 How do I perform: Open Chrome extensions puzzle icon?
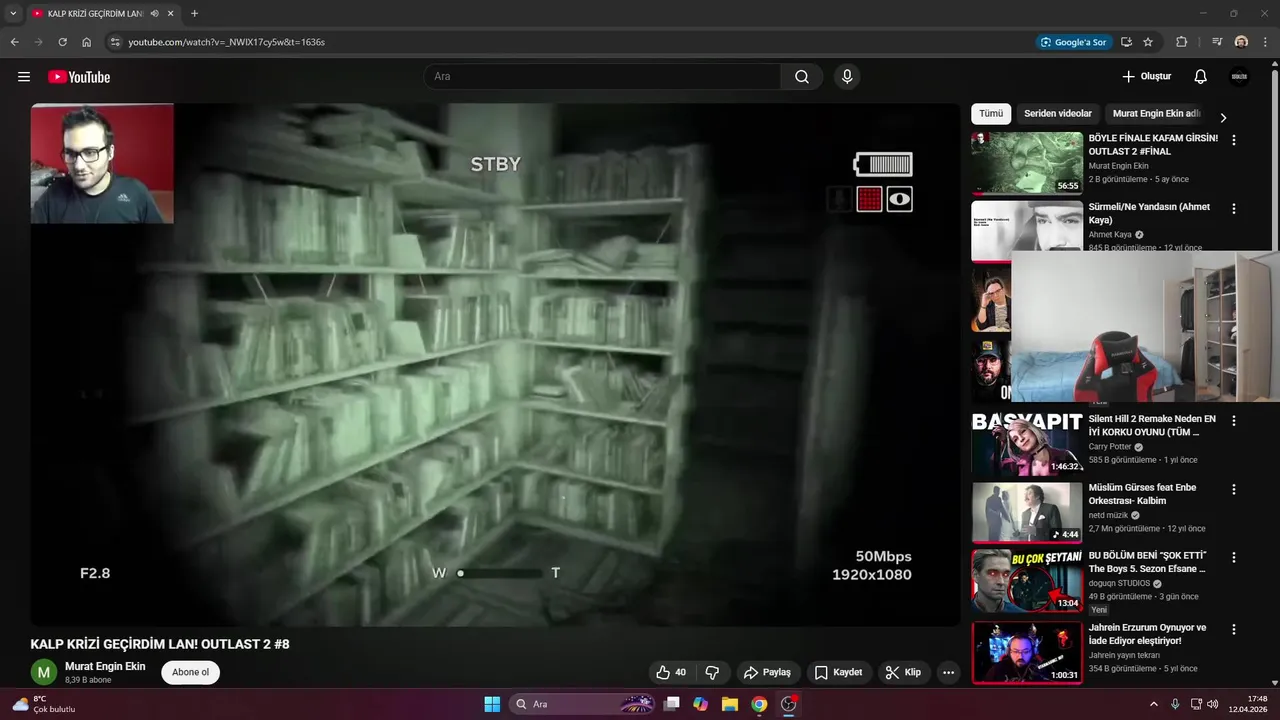pos(1182,42)
